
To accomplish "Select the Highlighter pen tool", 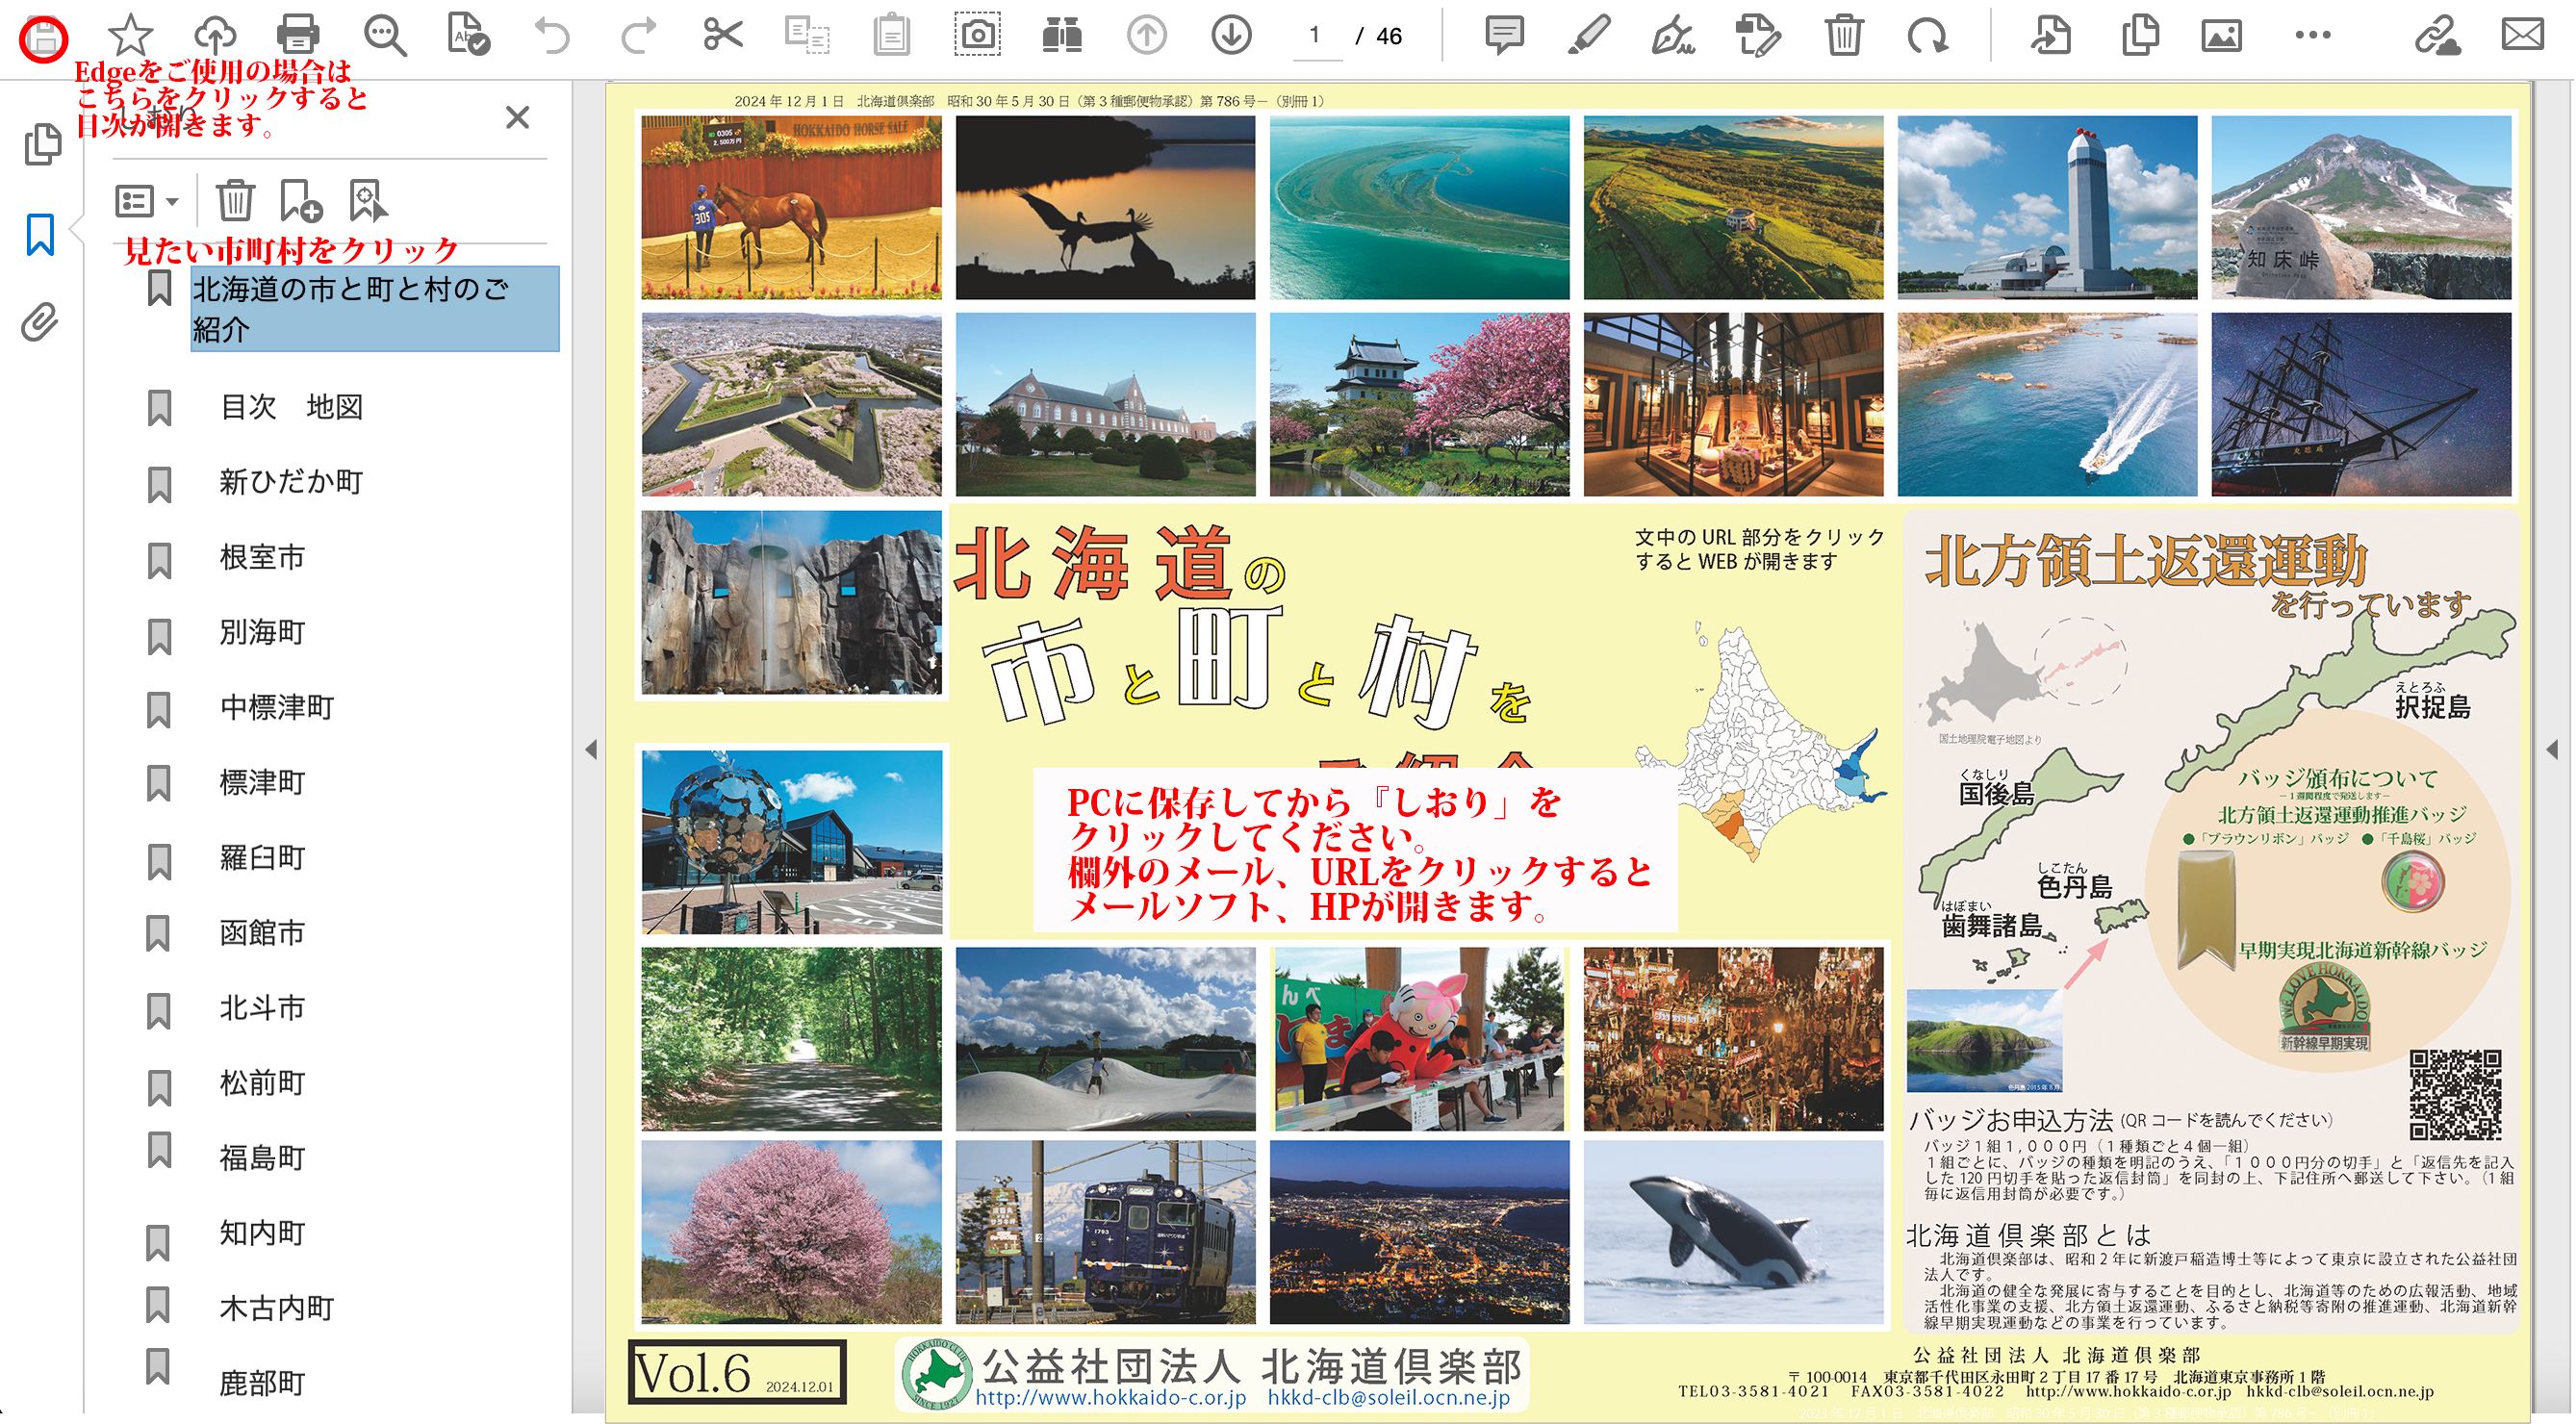I will click(x=1589, y=36).
